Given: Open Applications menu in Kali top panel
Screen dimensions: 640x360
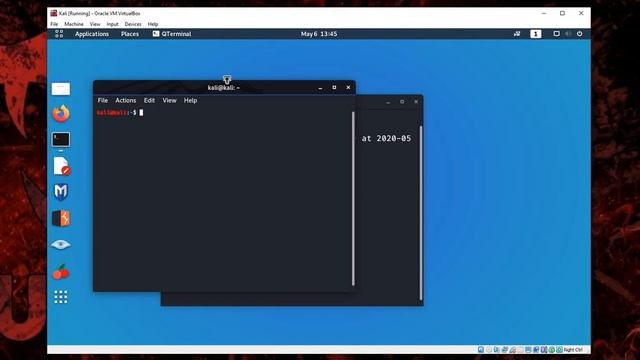Looking at the screenshot, I should click(x=92, y=34).
